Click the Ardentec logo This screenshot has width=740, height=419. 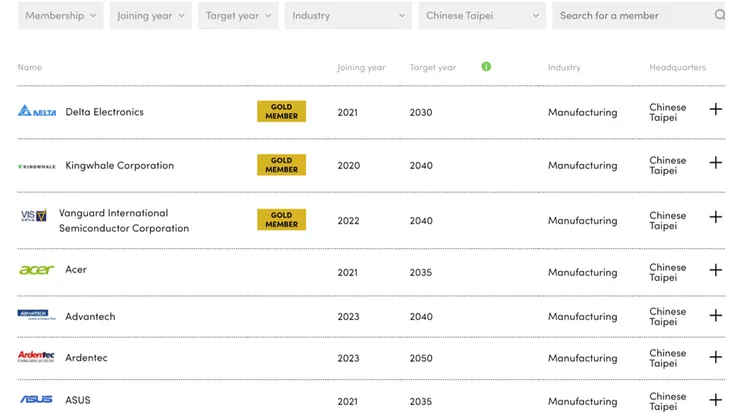[x=36, y=357]
